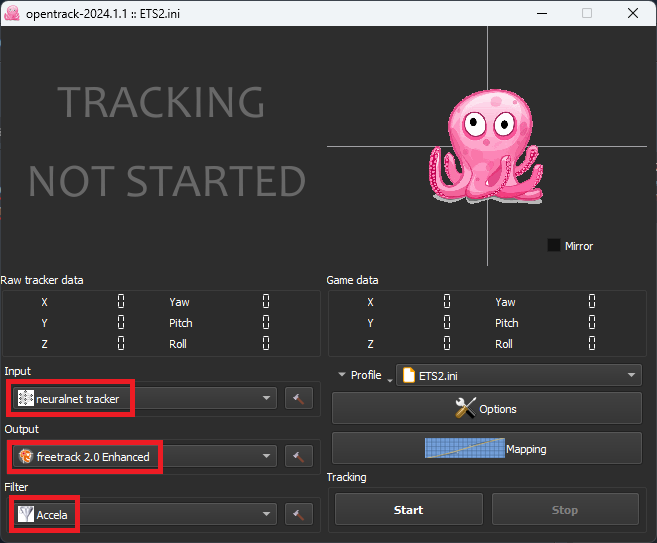Image resolution: width=657 pixels, height=543 pixels.
Task: Expand the Filter dropdown
Action: click(145, 514)
